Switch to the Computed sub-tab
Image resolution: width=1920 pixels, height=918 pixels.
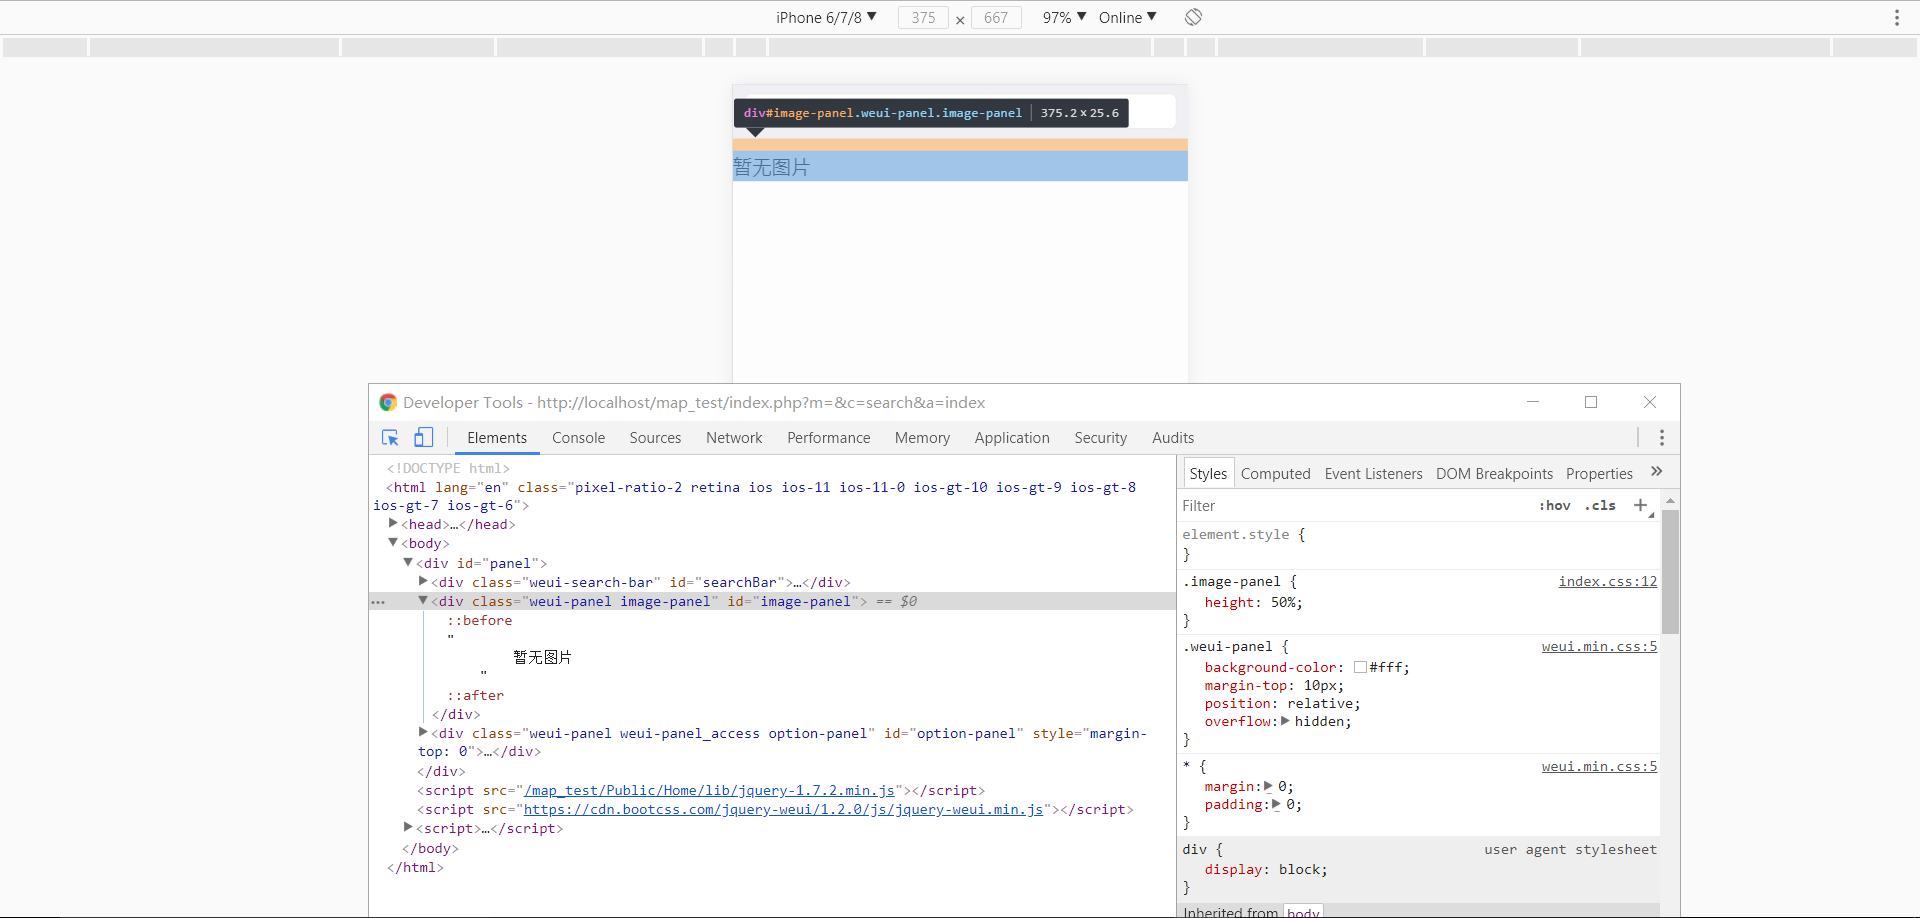pyautogui.click(x=1275, y=474)
